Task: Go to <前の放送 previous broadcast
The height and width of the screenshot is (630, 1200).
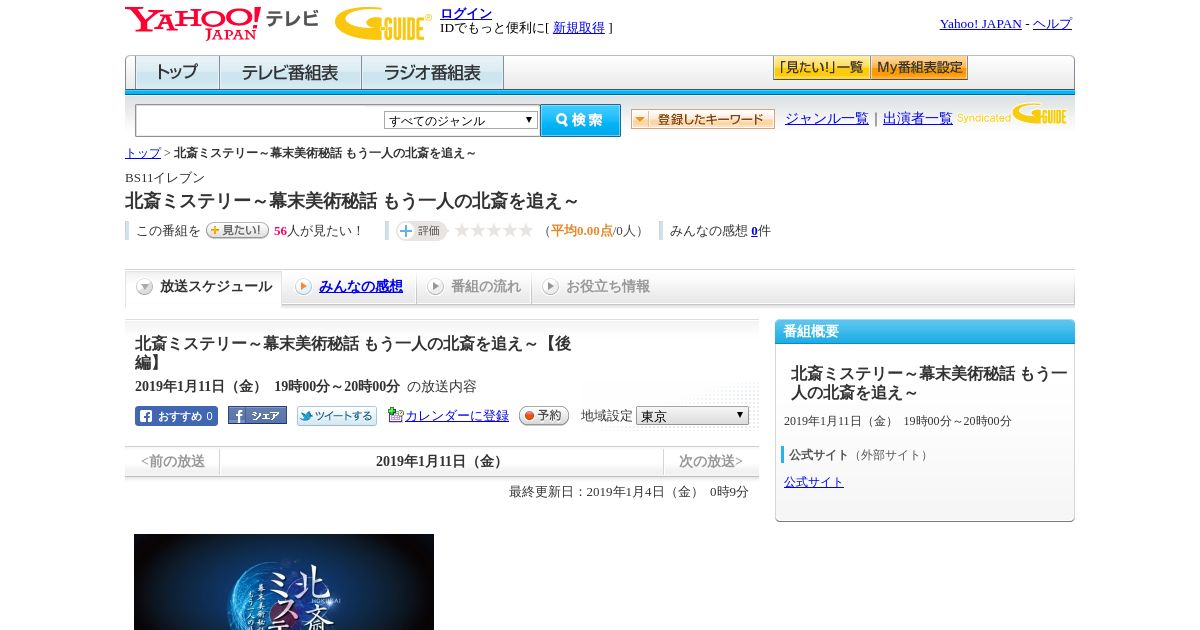Action: (173, 462)
